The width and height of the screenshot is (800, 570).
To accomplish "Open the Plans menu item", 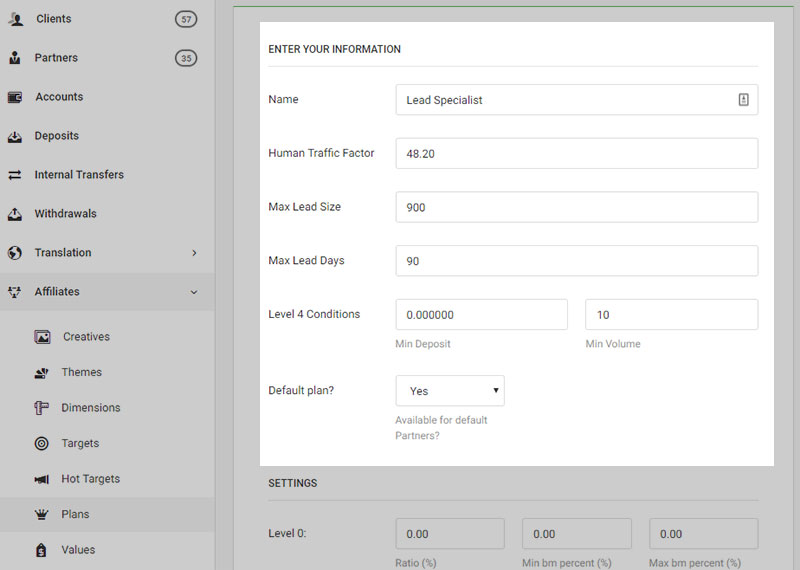I will [75, 514].
